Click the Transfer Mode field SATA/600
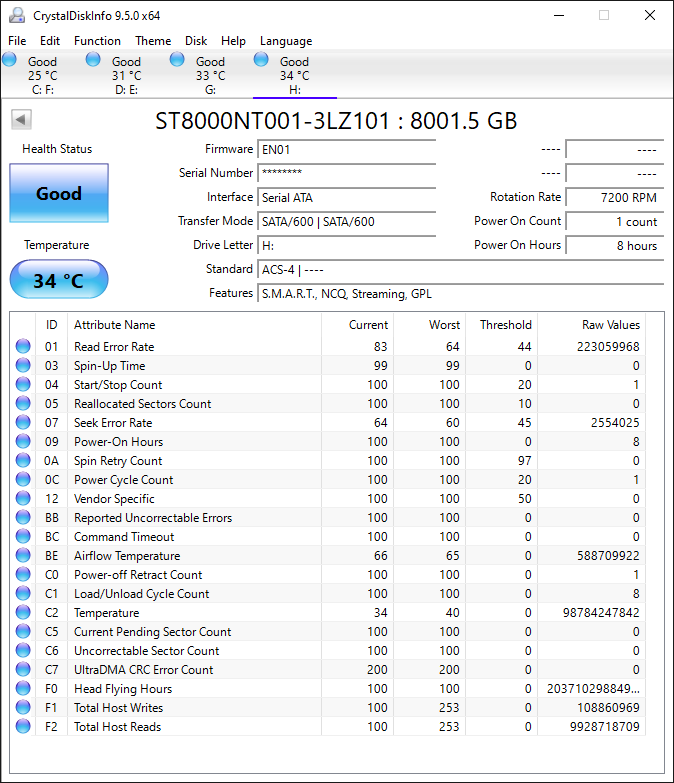 point(346,221)
